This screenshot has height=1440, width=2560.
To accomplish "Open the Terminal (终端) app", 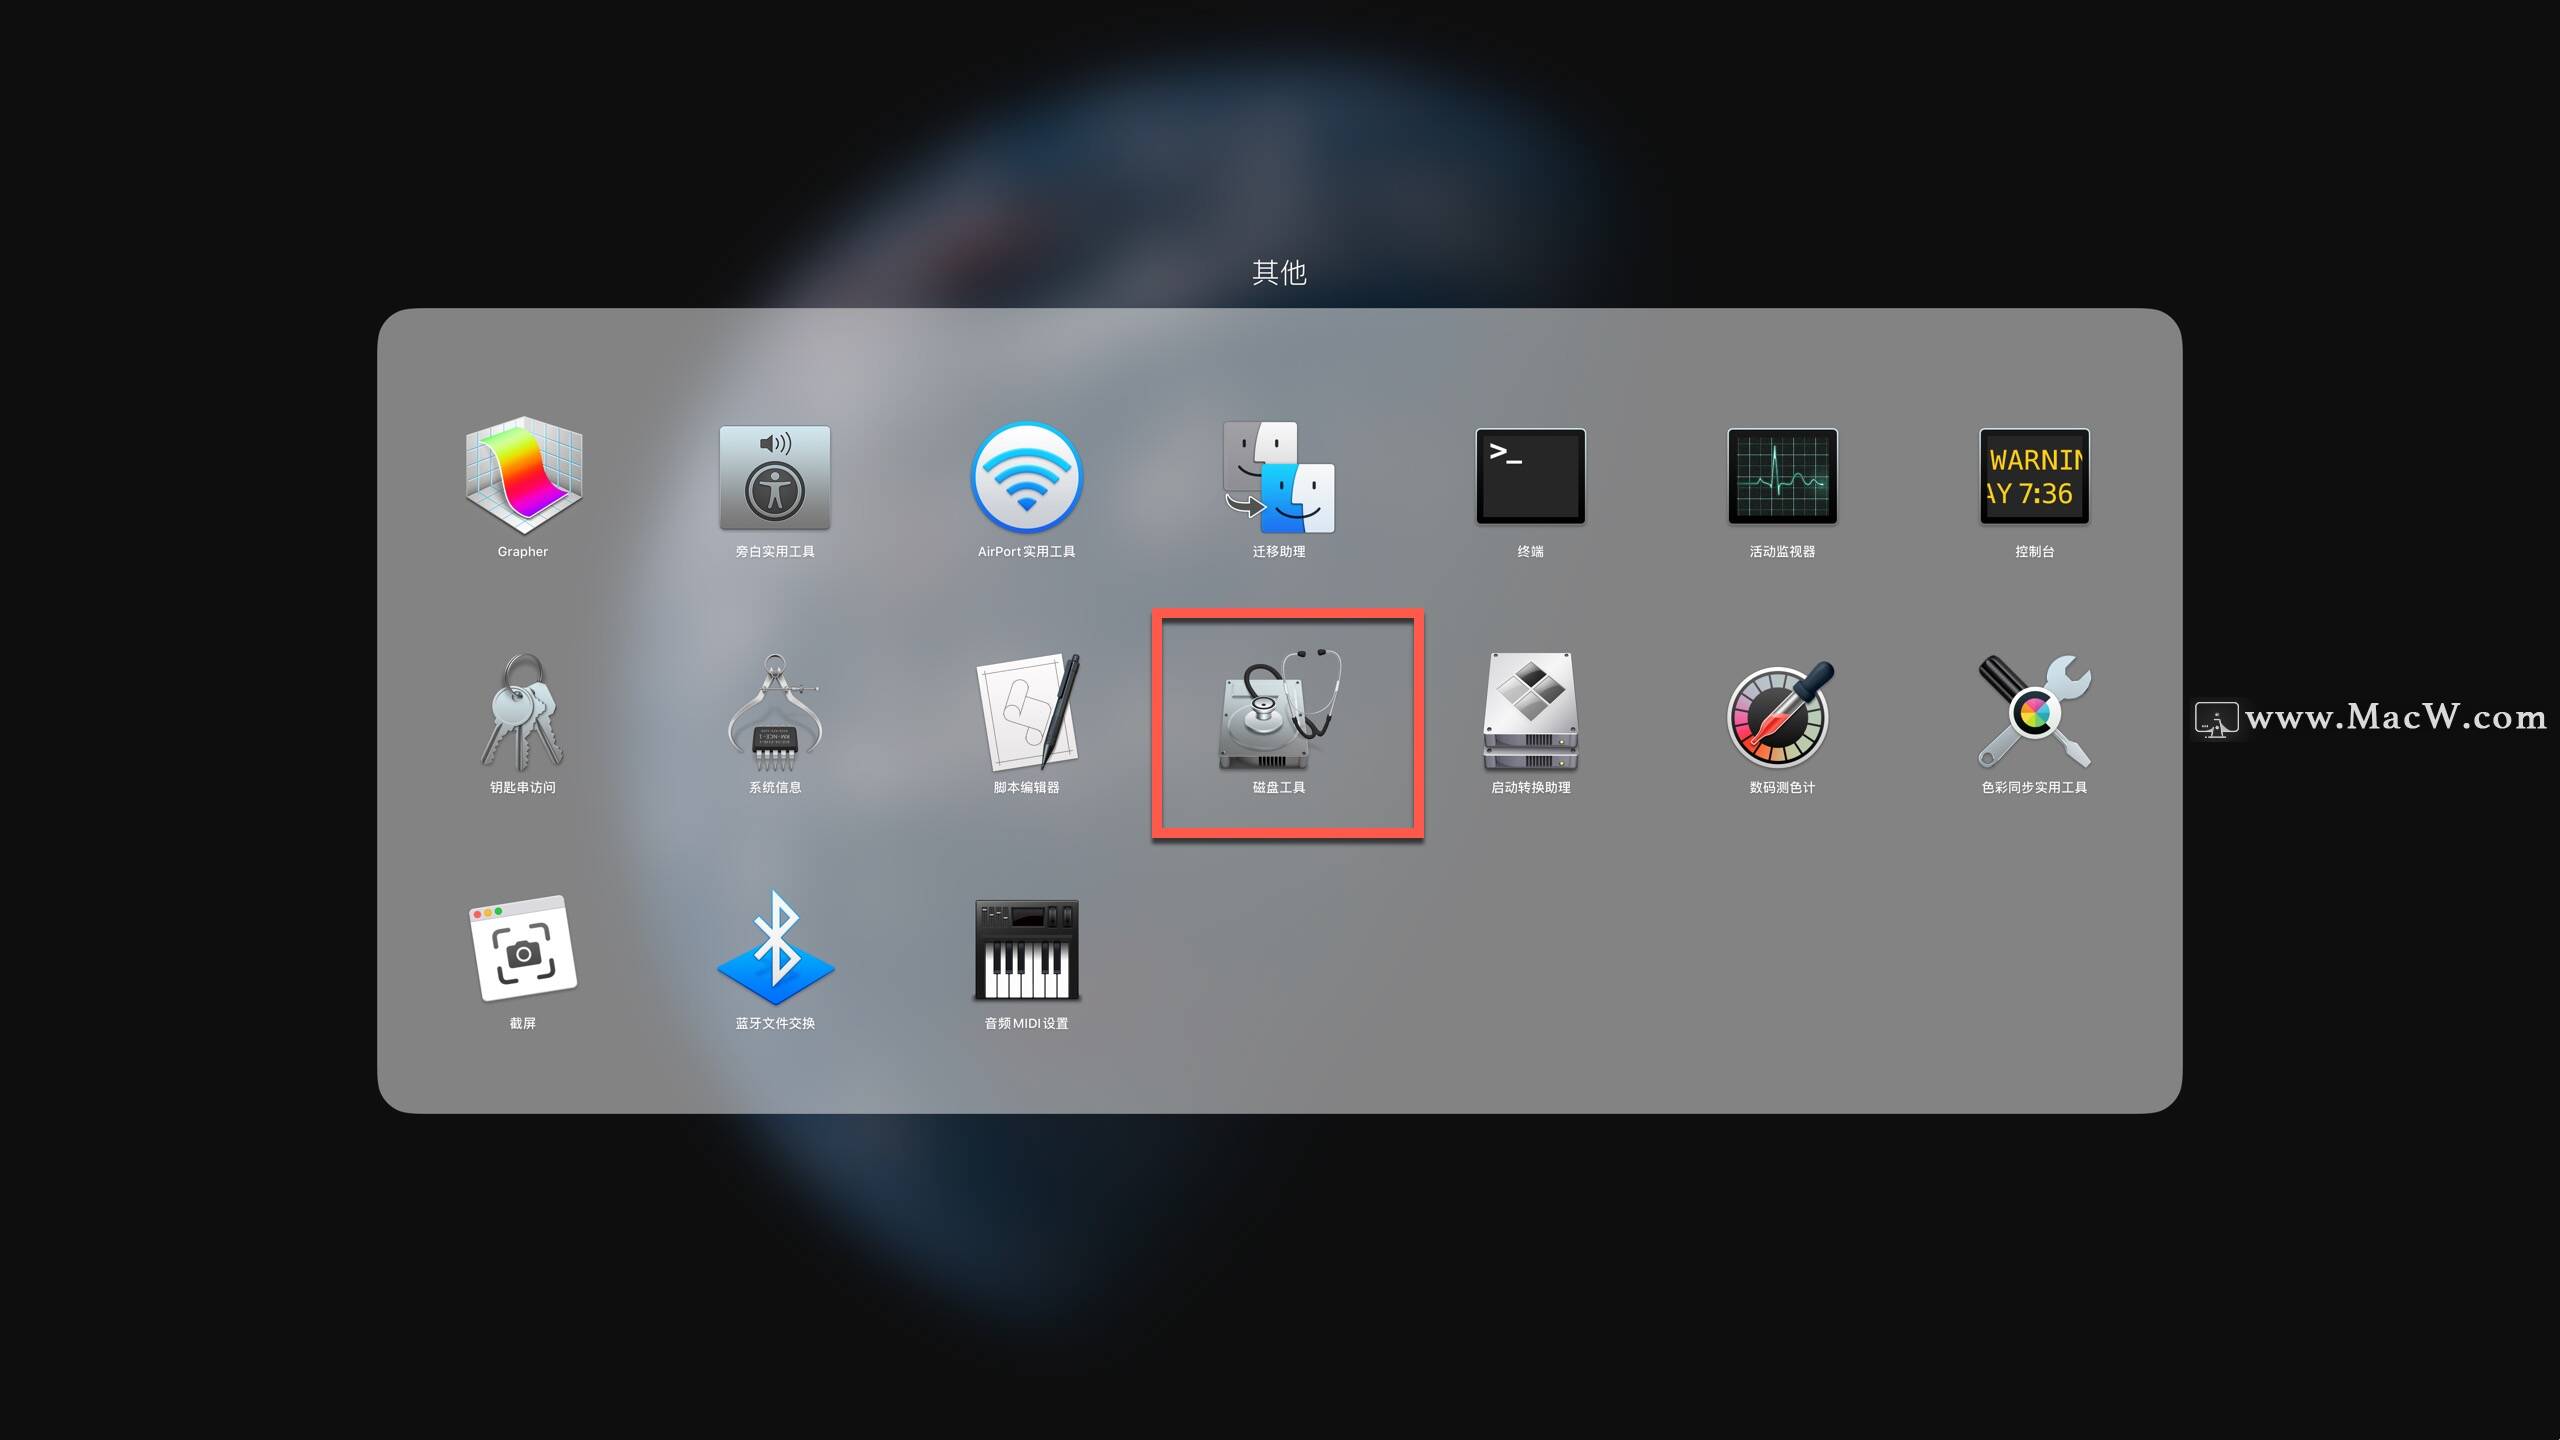I will [x=1530, y=476].
